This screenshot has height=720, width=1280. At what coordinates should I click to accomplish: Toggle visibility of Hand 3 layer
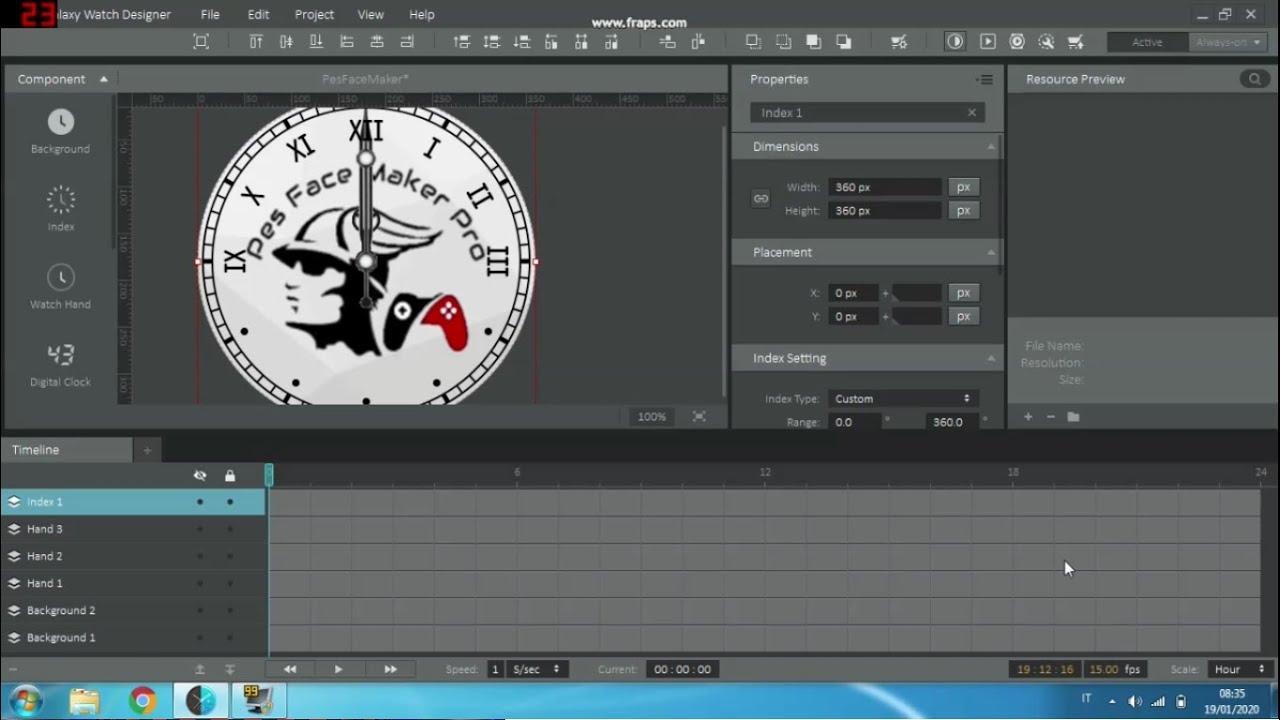tap(200, 529)
